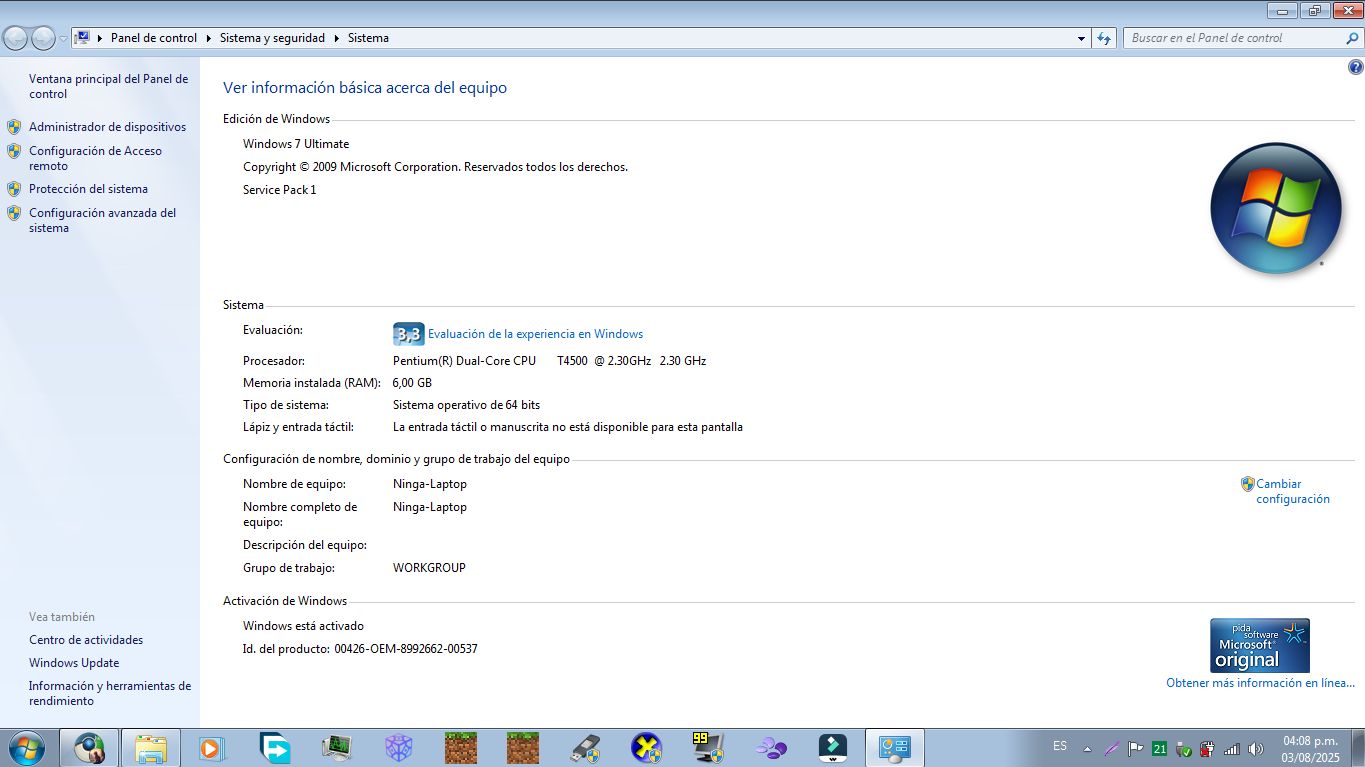
Task: Launch Windows Media Player from the taskbar
Action: [210, 748]
